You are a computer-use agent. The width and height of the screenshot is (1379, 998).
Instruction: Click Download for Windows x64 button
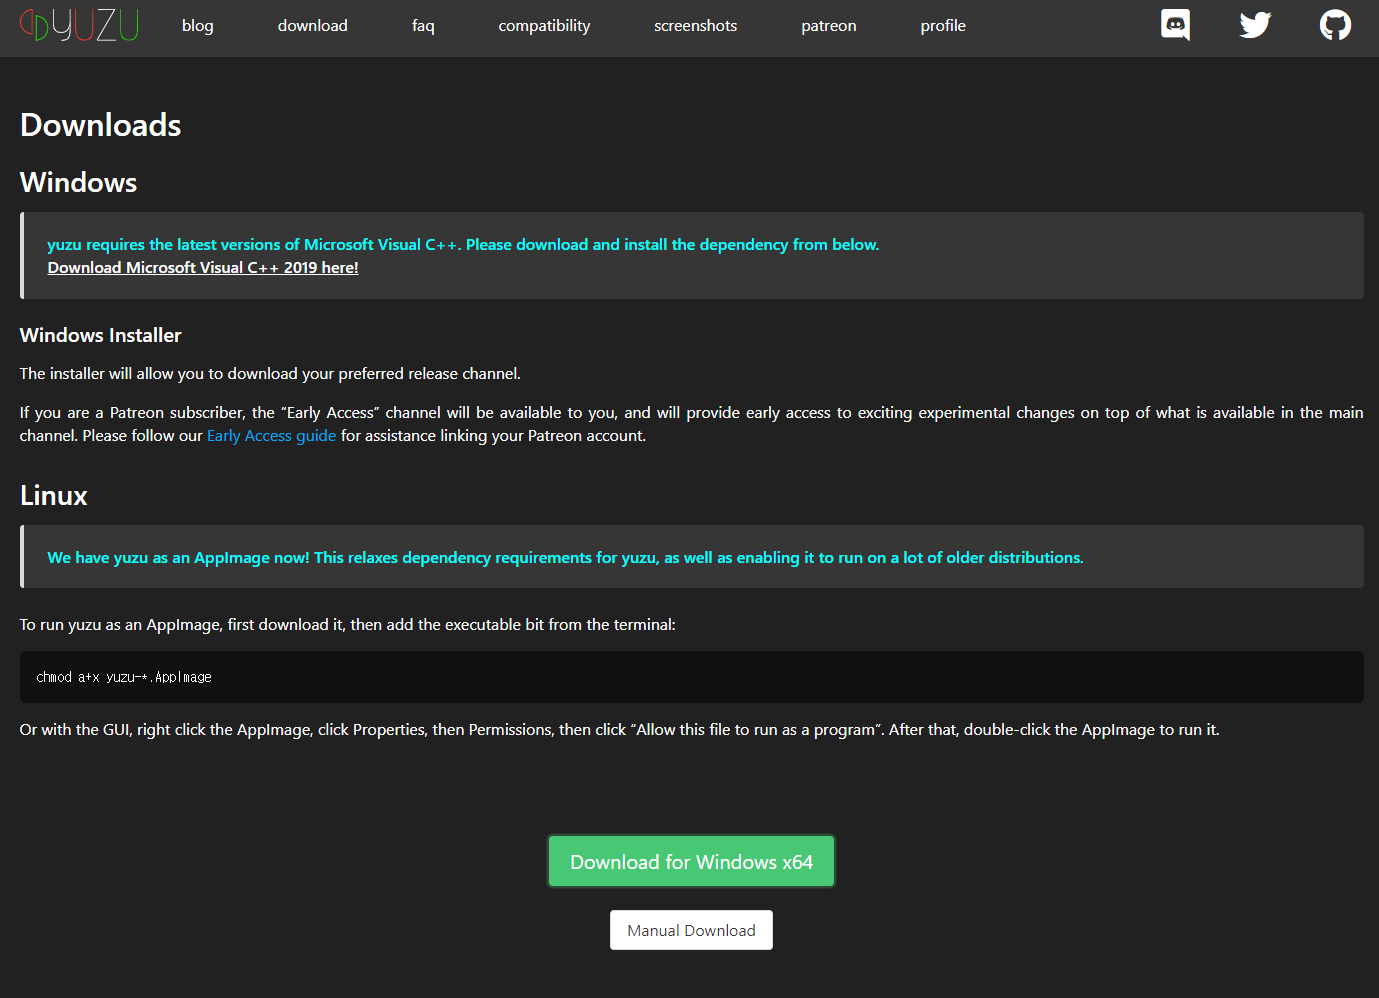click(x=691, y=862)
